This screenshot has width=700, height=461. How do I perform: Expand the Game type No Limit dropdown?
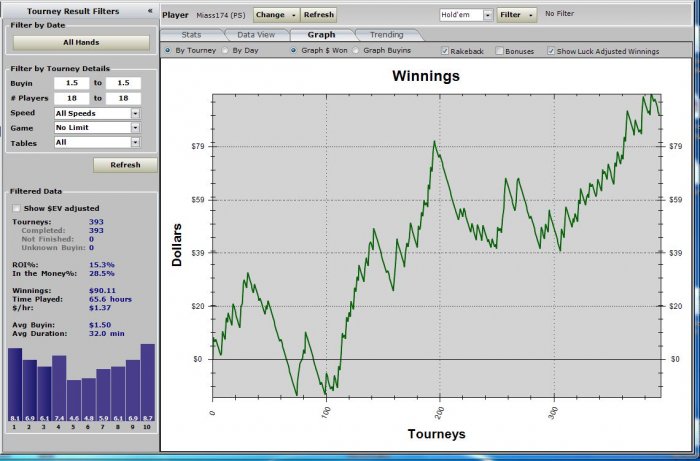point(135,128)
